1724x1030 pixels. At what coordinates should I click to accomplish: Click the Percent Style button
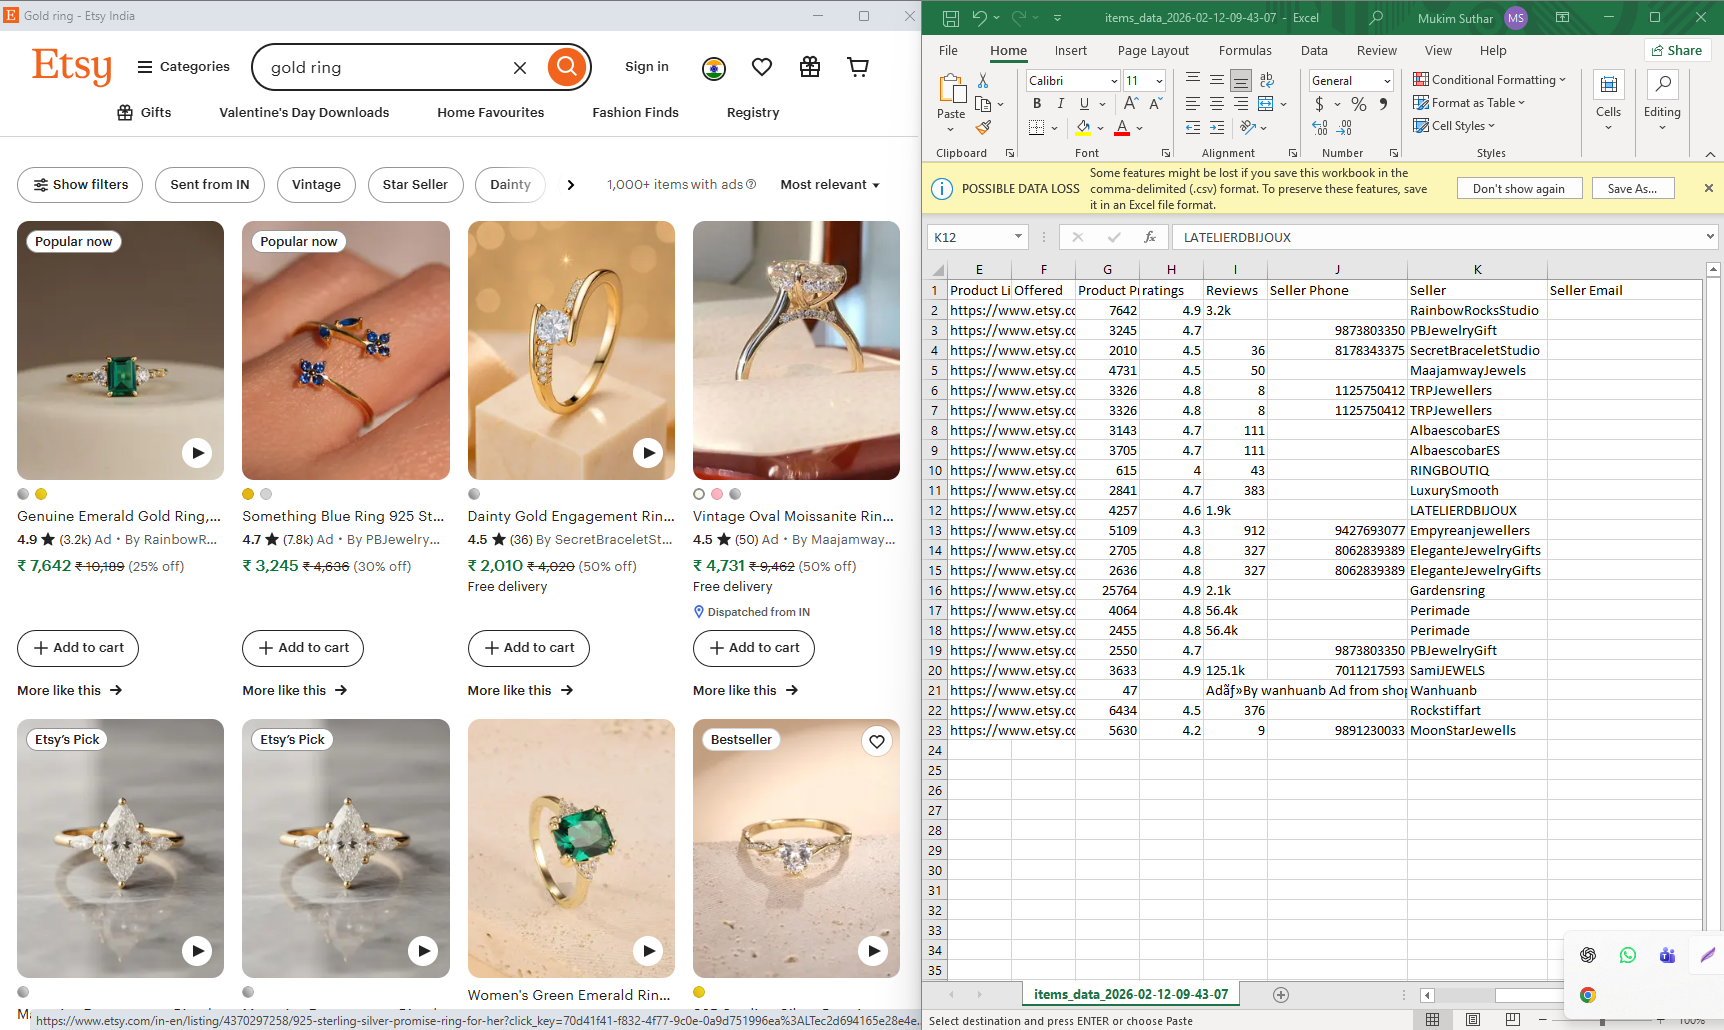pos(1358,104)
